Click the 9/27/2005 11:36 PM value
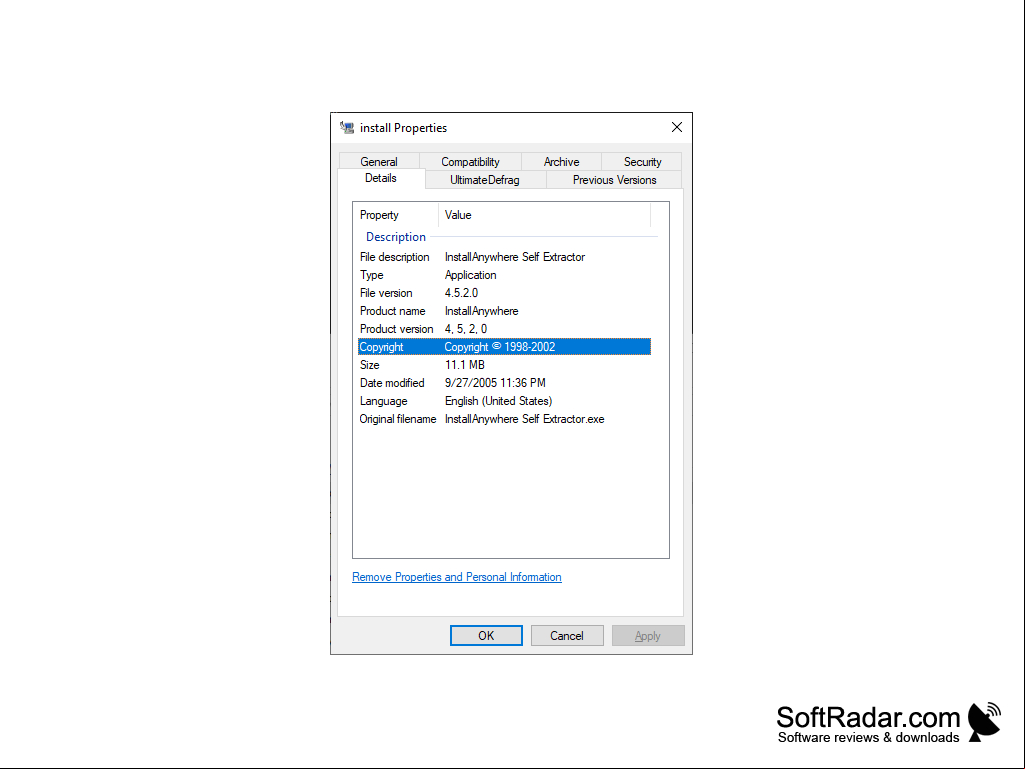Viewport: 1025px width, 769px height. click(x=495, y=383)
